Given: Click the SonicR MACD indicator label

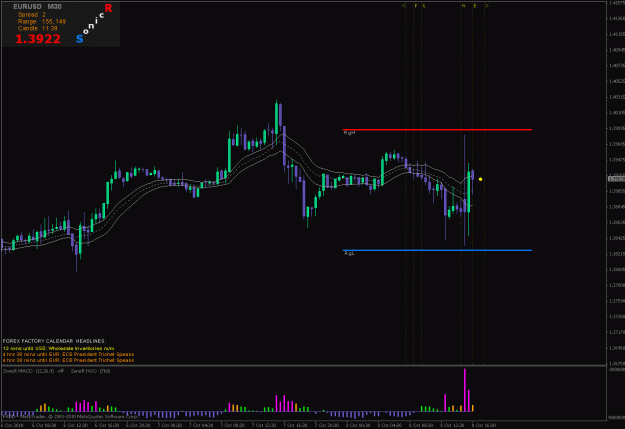Looking at the screenshot, I should pyautogui.click(x=33, y=371).
